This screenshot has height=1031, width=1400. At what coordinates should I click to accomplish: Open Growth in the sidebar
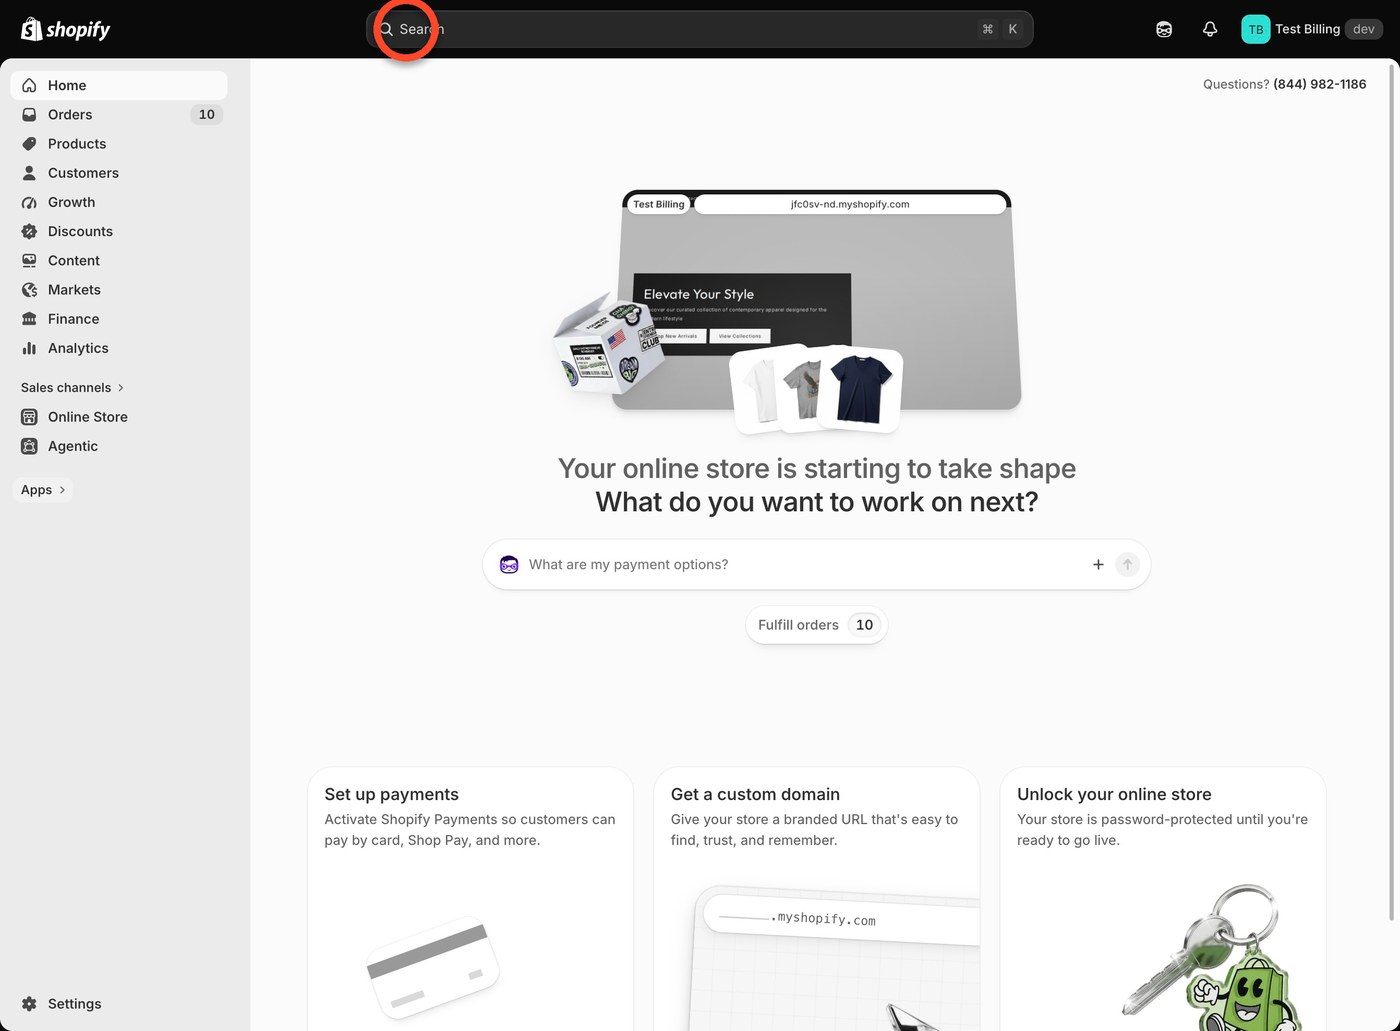tap(119, 202)
